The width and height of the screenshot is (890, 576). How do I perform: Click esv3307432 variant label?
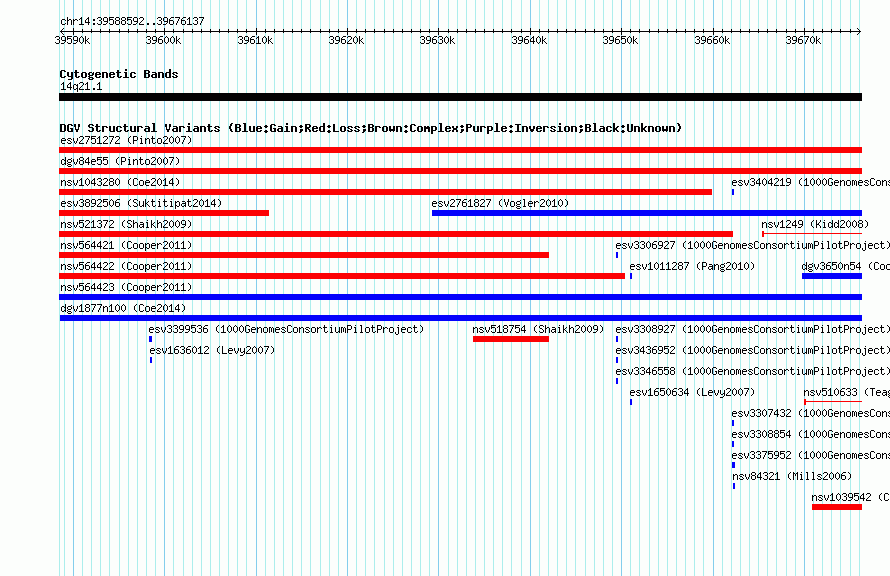point(810,413)
